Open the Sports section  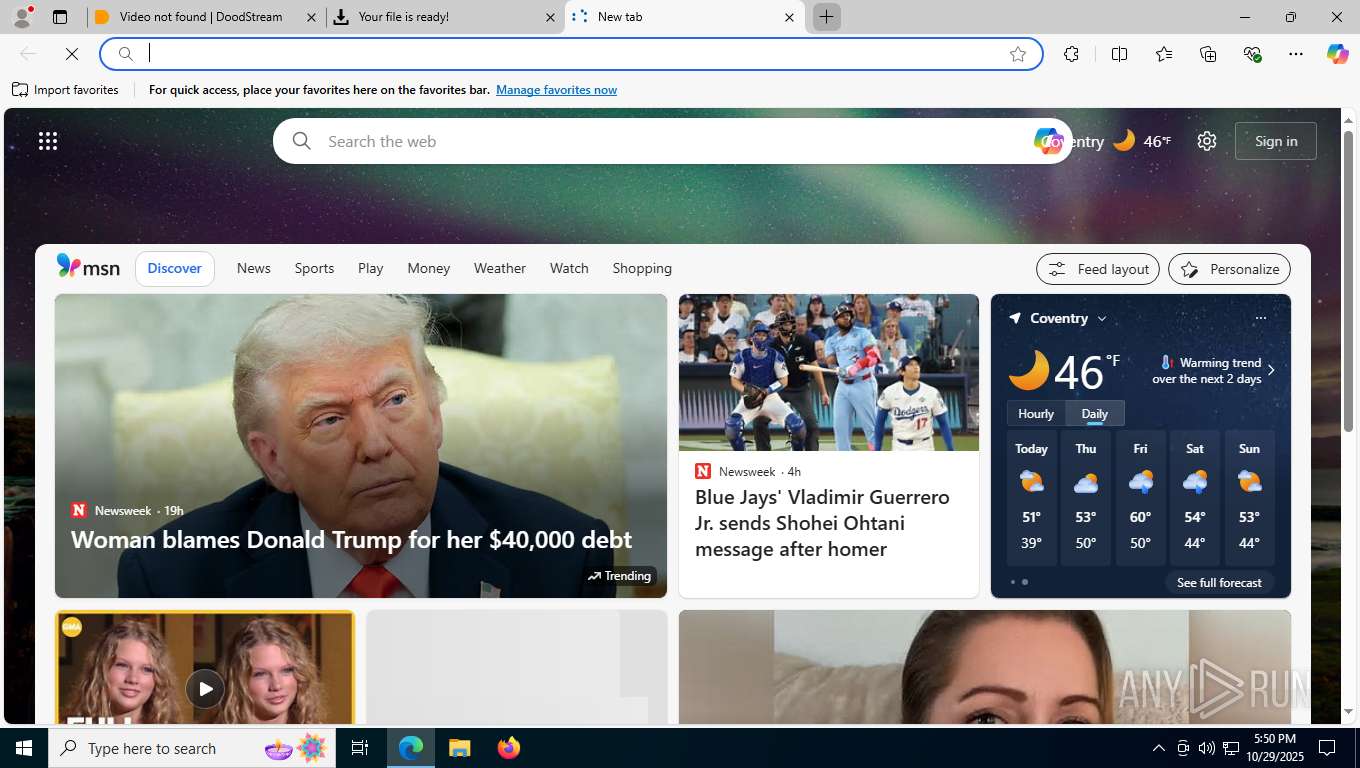click(314, 268)
